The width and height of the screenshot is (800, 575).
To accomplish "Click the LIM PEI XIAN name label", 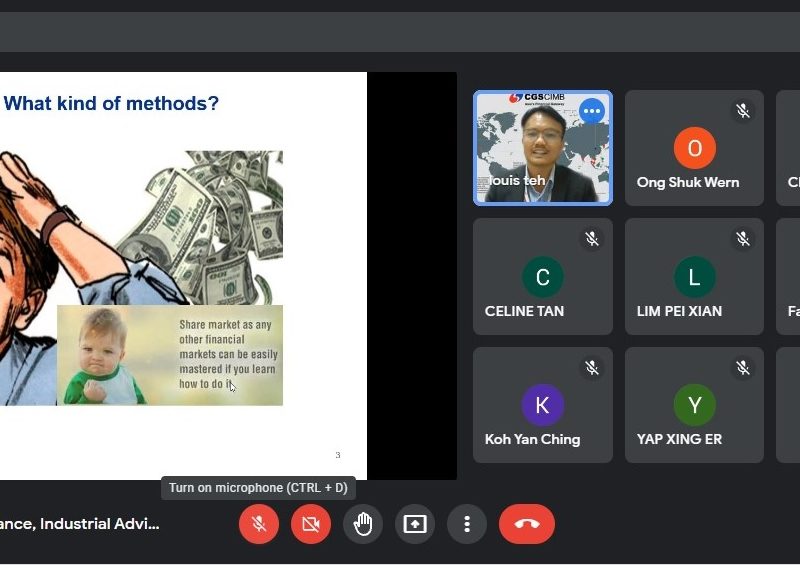I will pyautogui.click(x=679, y=311).
